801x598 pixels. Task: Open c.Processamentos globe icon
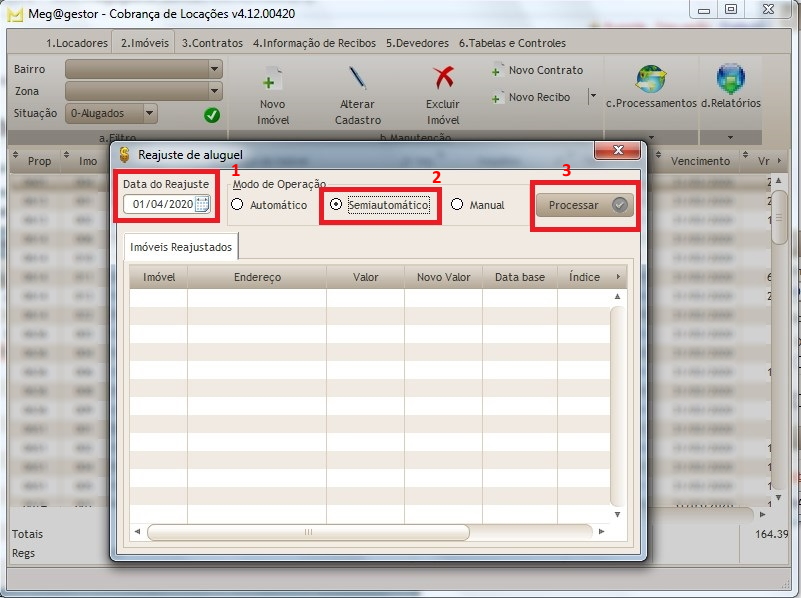point(650,80)
